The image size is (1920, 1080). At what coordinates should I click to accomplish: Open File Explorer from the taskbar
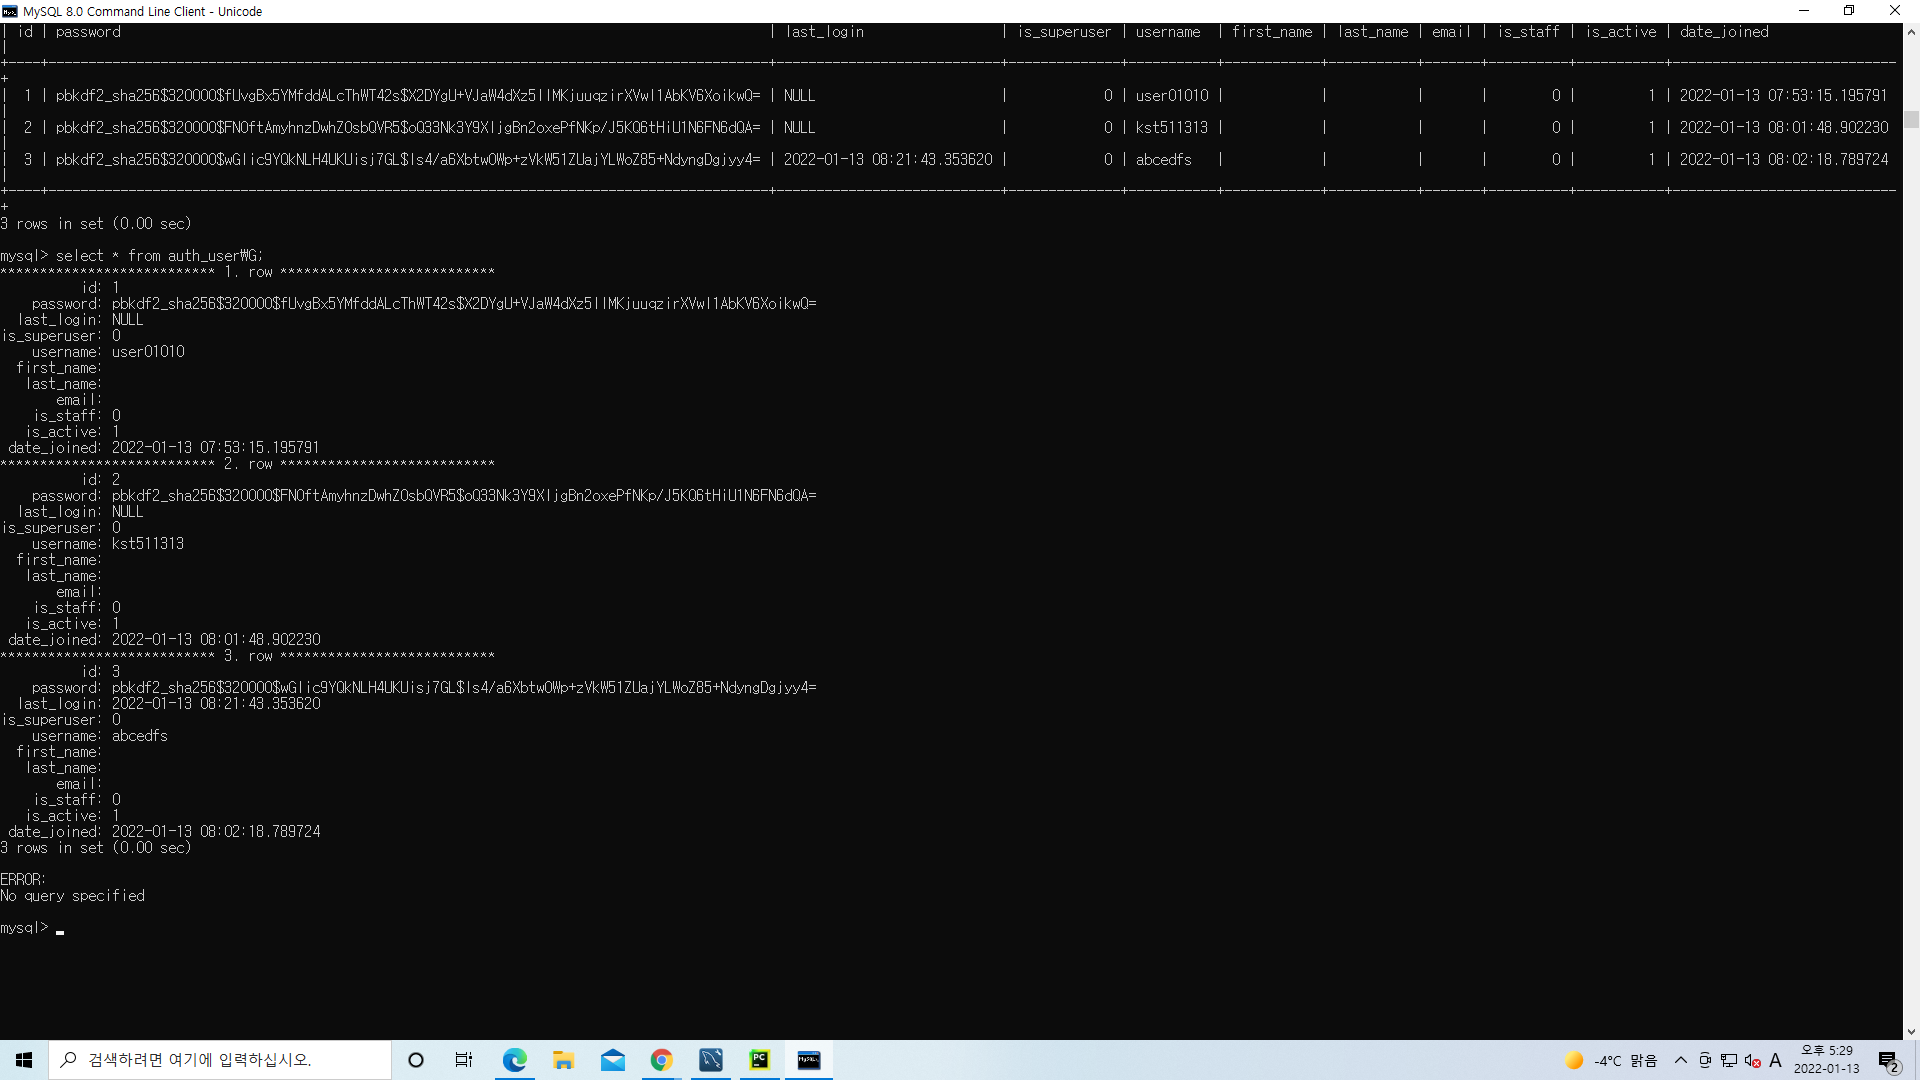[x=563, y=1060]
